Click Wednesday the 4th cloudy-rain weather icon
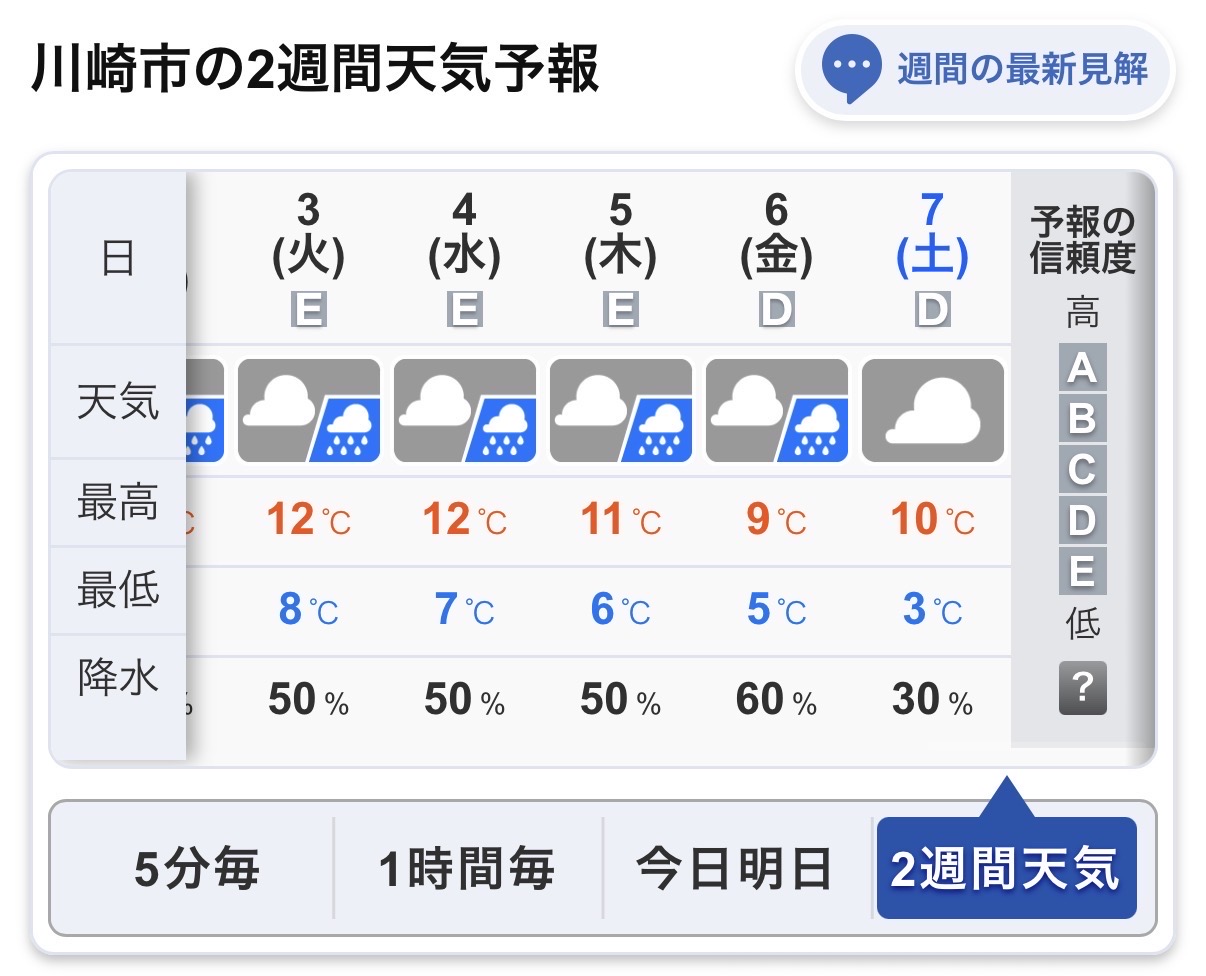The height and width of the screenshot is (976, 1206). point(465,410)
